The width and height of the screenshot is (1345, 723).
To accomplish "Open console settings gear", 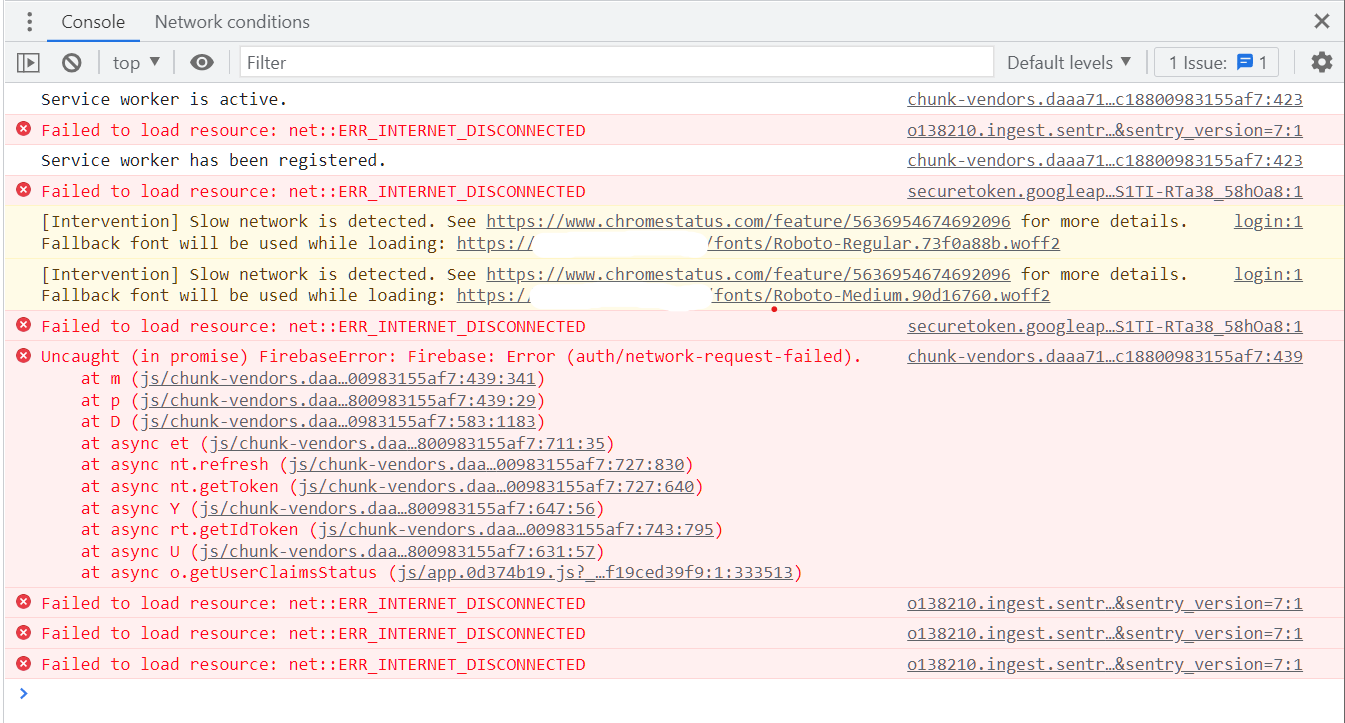I will pyautogui.click(x=1322, y=62).
